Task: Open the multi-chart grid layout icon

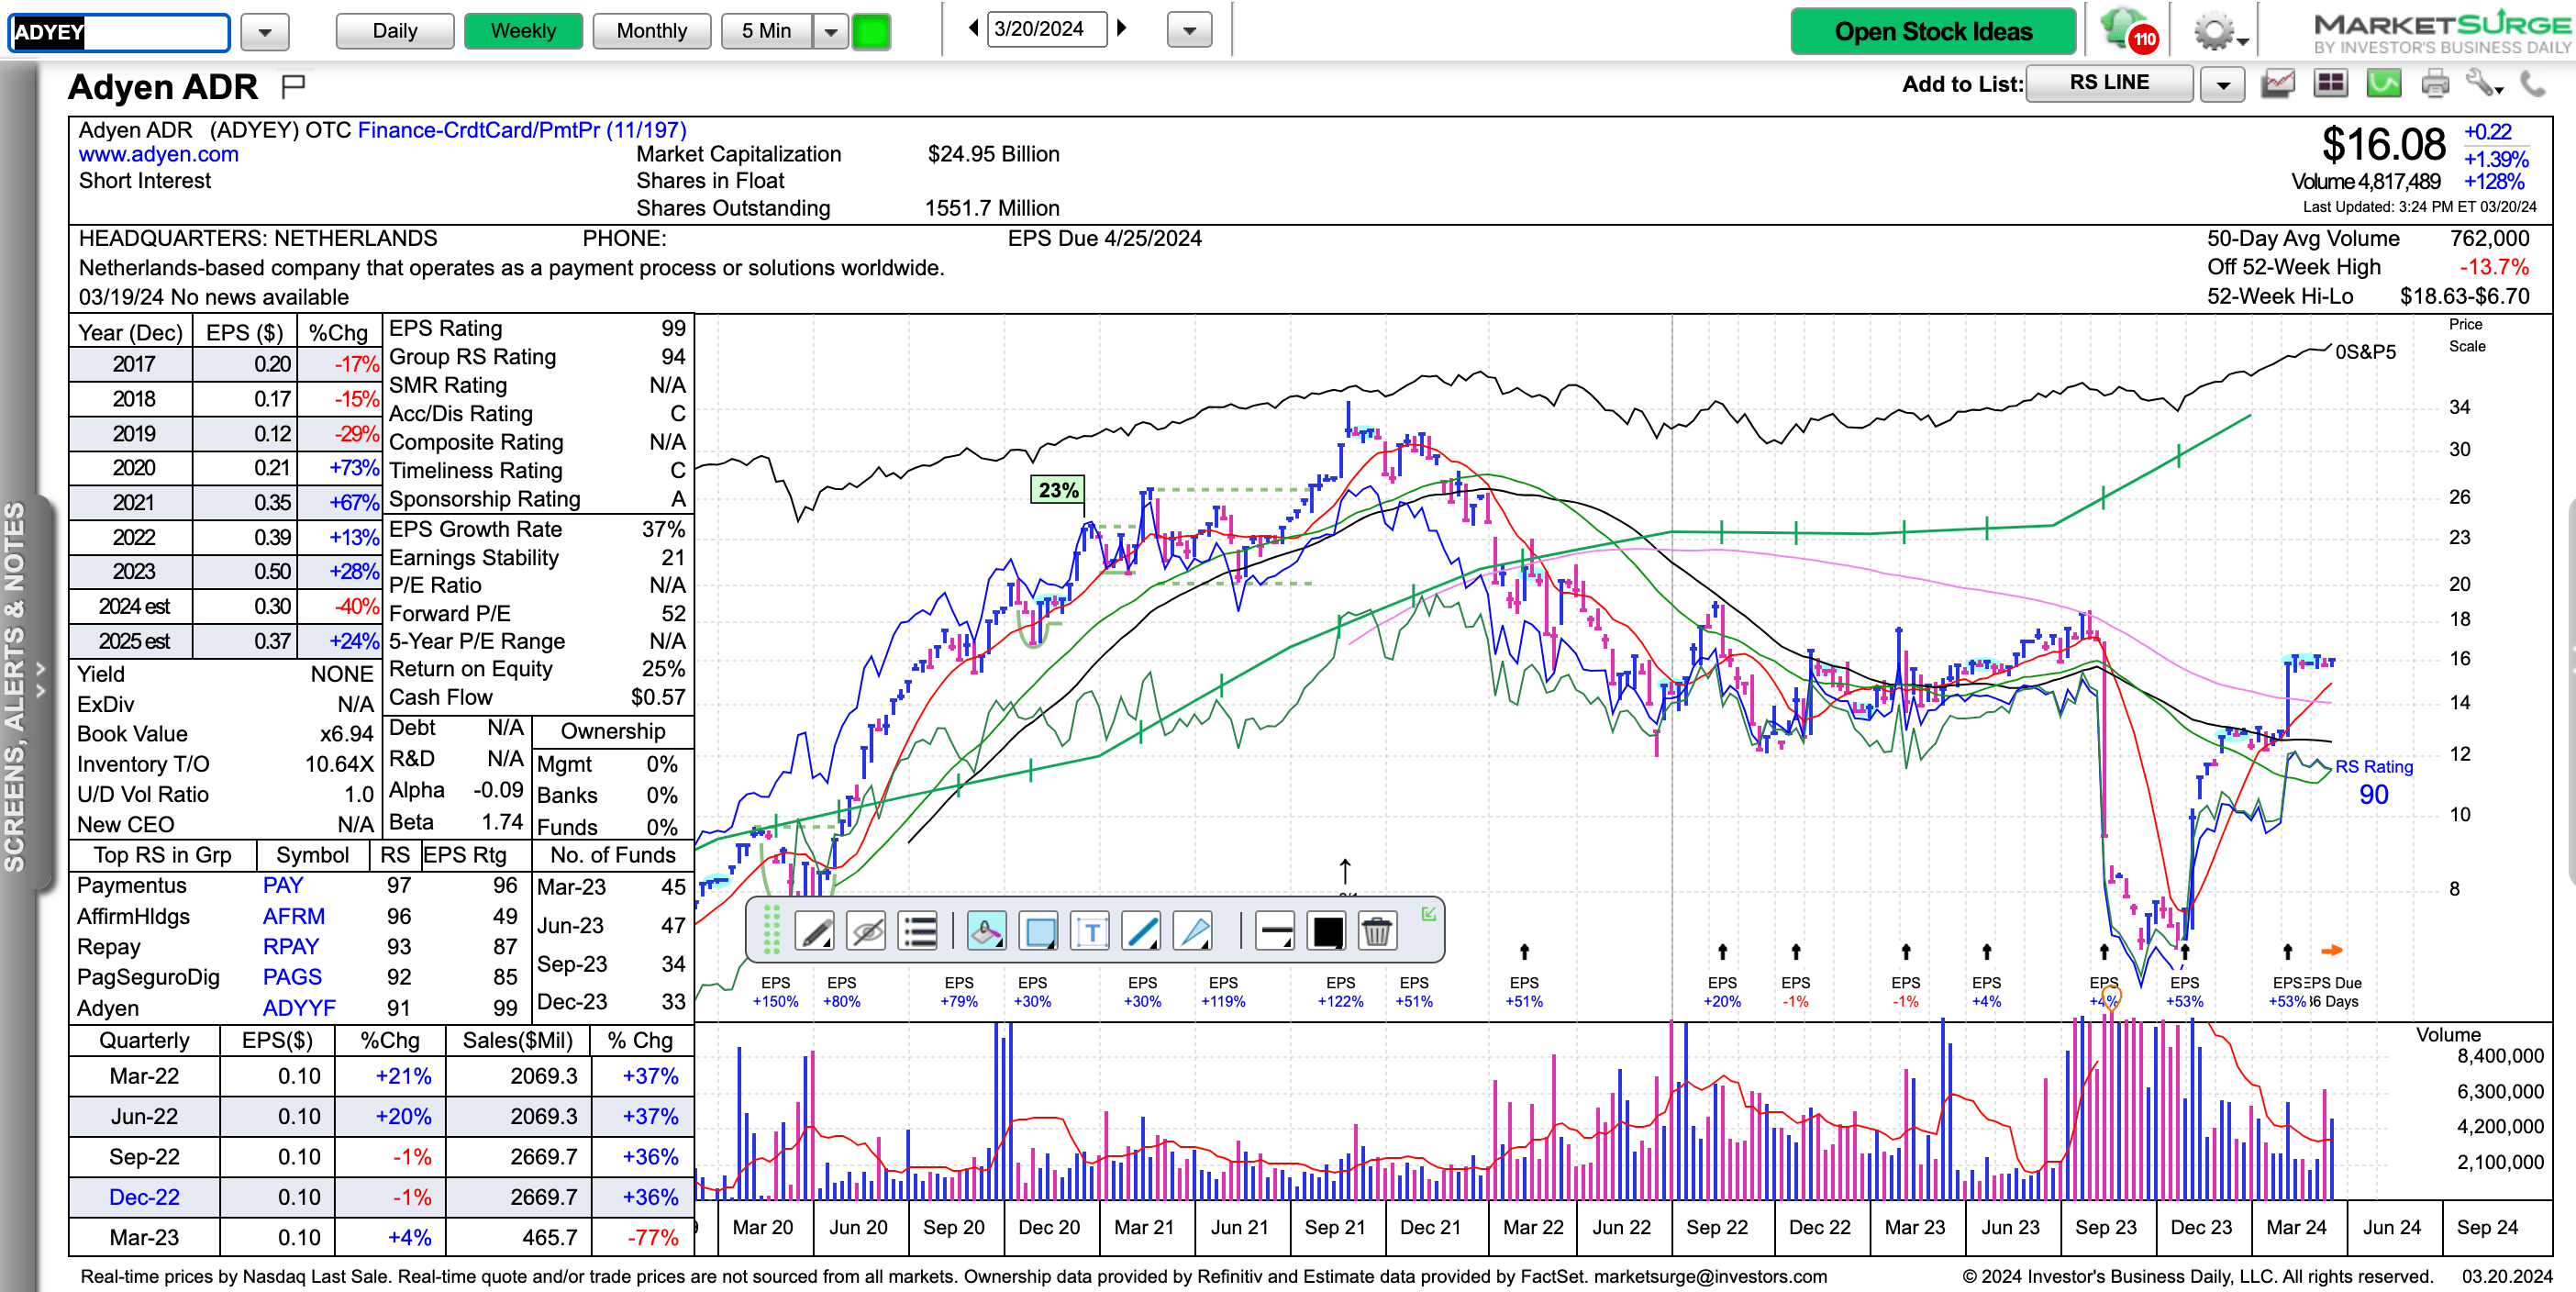Action: point(2330,84)
